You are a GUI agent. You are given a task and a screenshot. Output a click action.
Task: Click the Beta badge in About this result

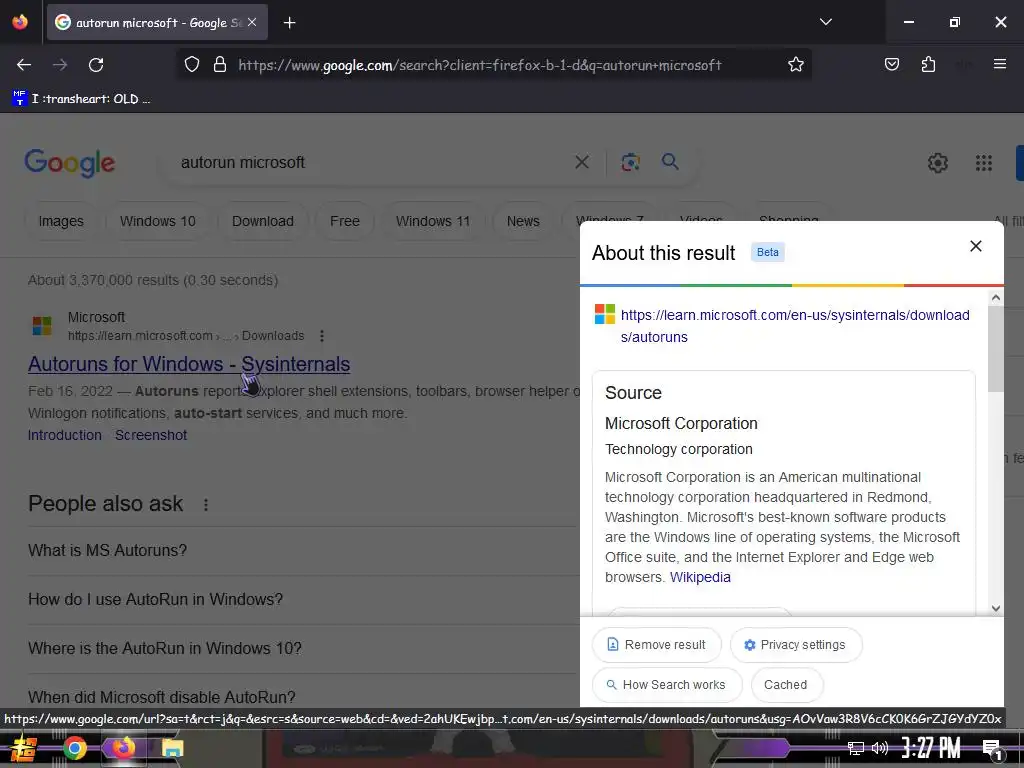(x=767, y=252)
